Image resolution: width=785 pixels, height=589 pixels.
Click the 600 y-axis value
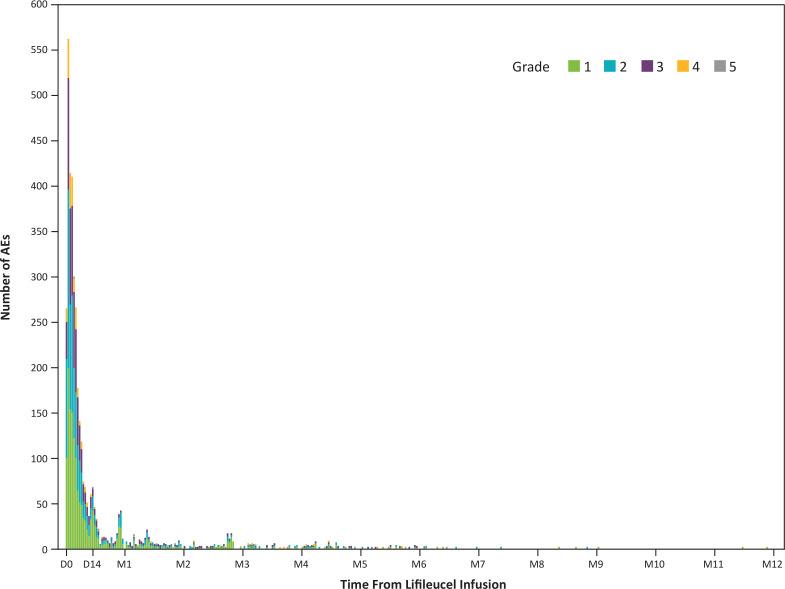(39, 5)
